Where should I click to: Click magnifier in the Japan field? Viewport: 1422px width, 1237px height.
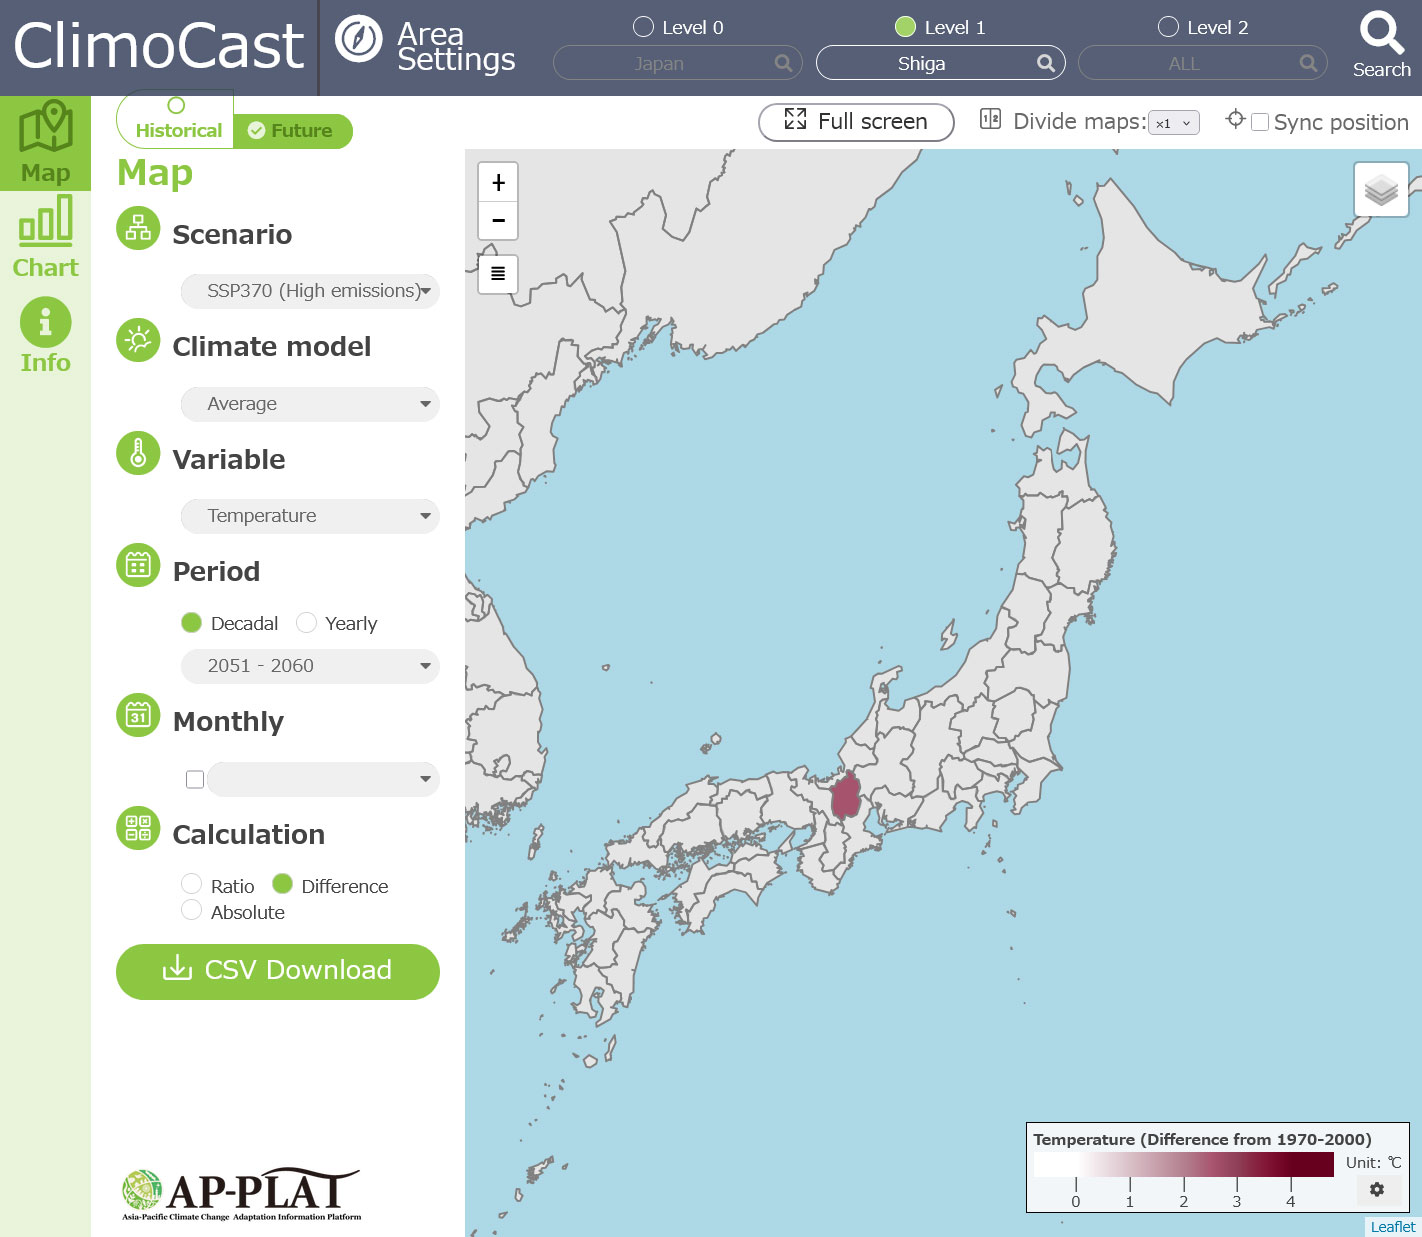pos(783,63)
